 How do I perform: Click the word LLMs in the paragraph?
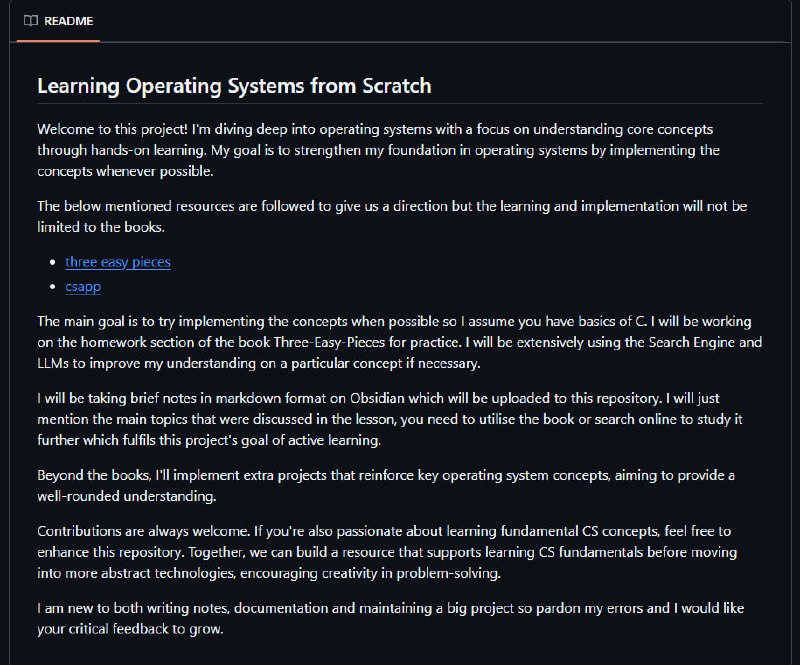coord(53,363)
